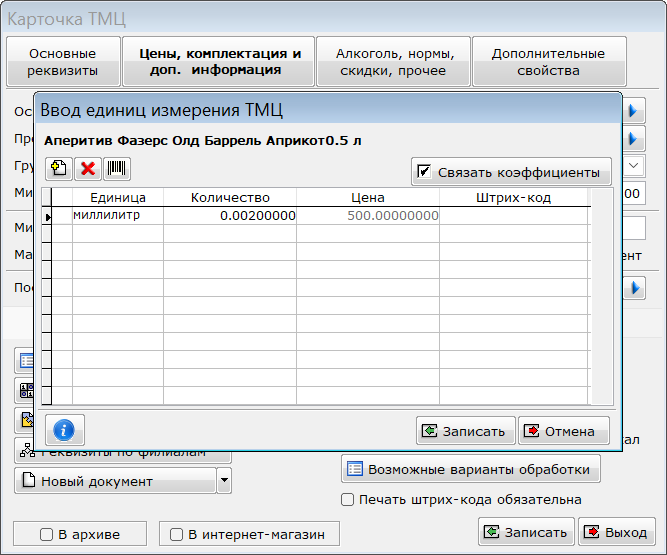Select the Количество cell with 0.00200000
The image size is (667, 555).
(x=230, y=216)
